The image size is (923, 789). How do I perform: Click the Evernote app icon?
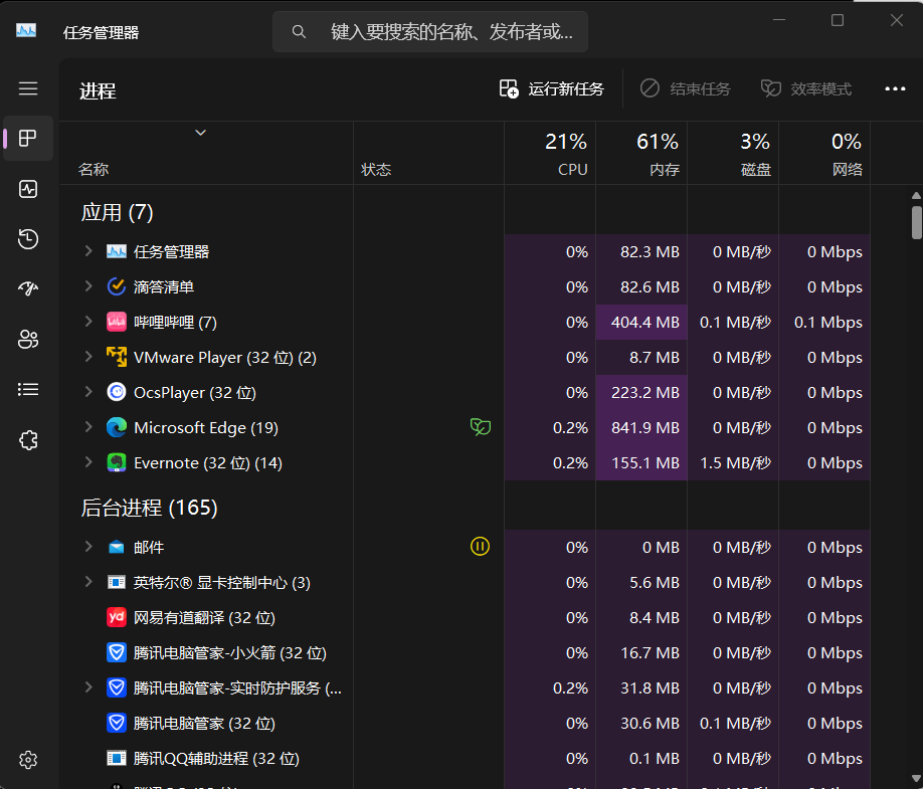(x=117, y=463)
